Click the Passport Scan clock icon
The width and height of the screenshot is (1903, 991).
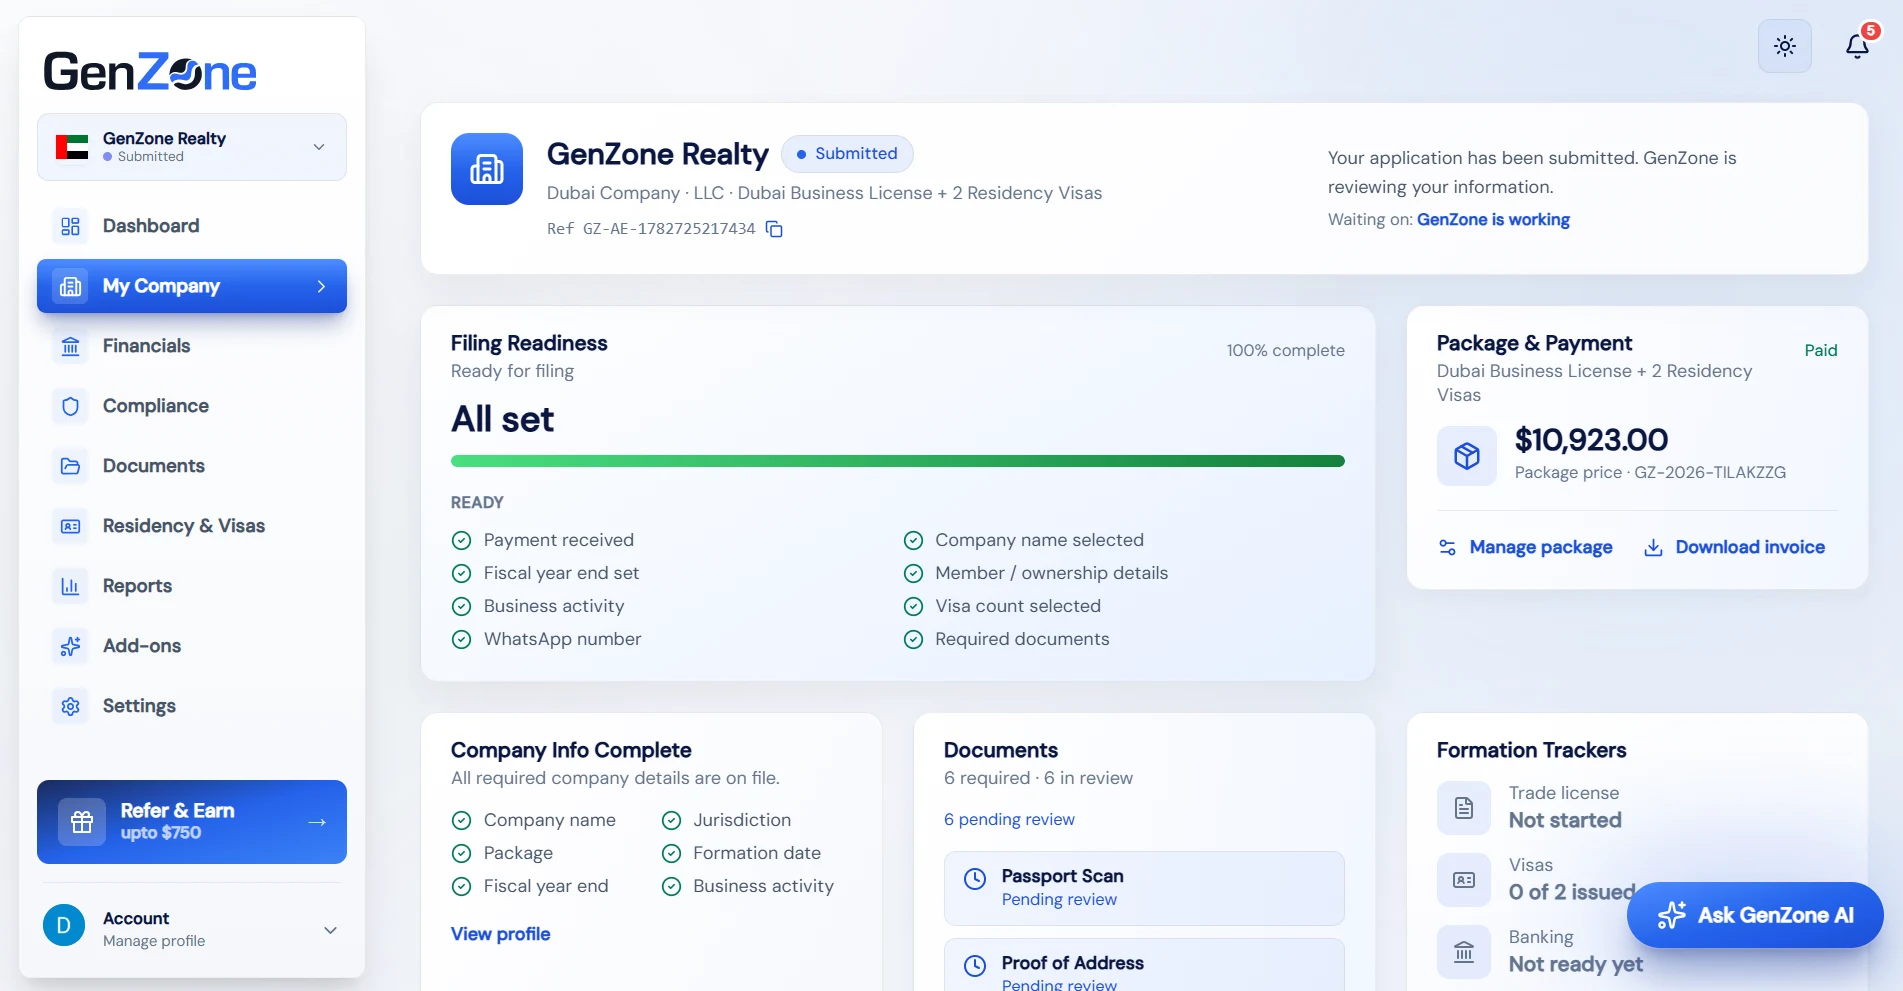(975, 879)
